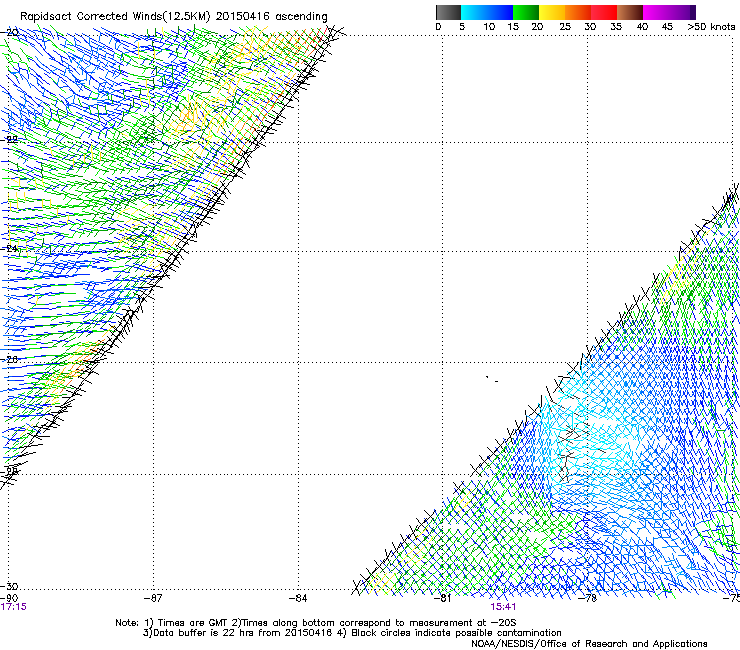This screenshot has height=650, width=740.
Task: Click the -90 longitude axis label
Action: coord(9,598)
